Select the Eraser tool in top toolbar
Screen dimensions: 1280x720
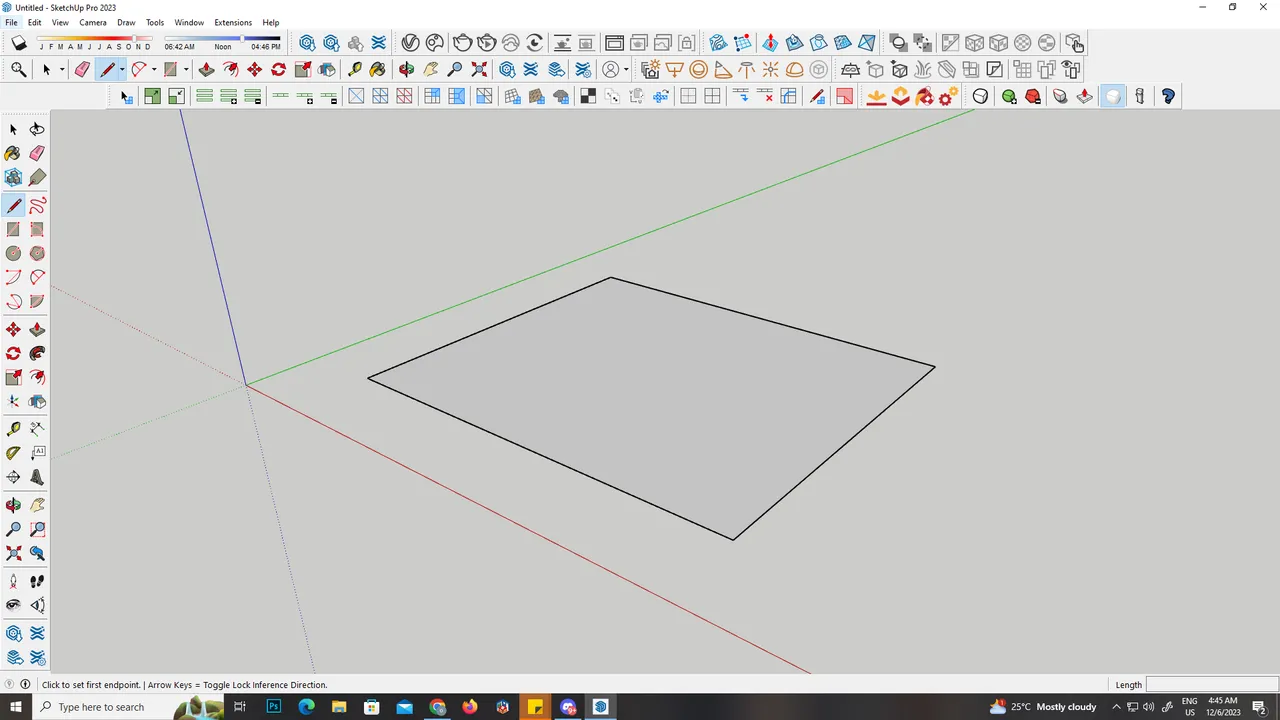pyautogui.click(x=82, y=69)
